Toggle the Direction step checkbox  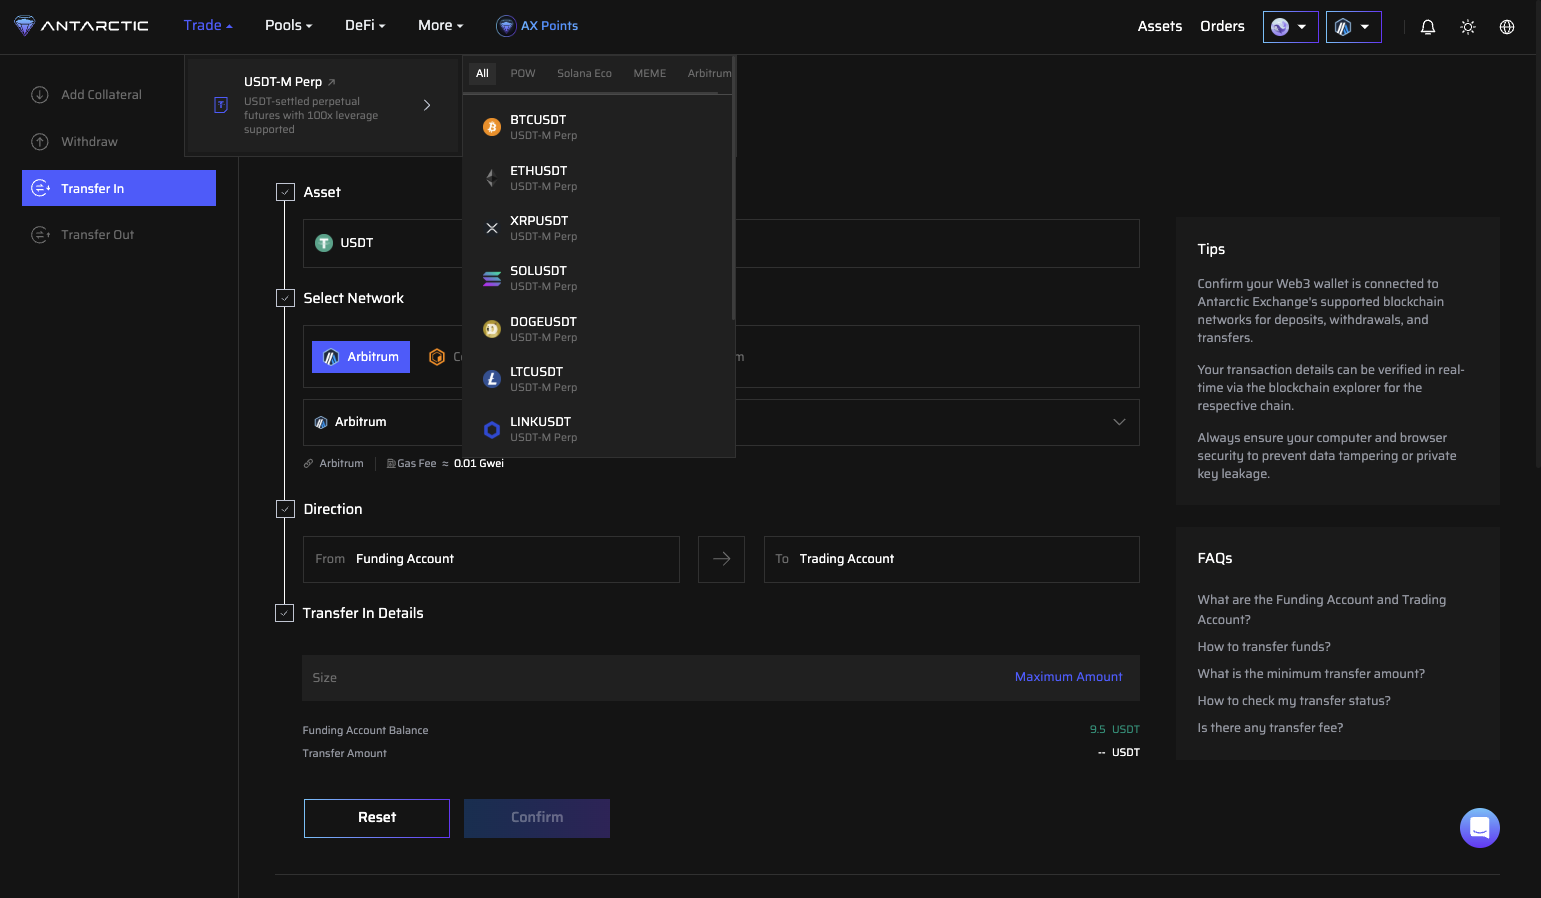[285, 509]
